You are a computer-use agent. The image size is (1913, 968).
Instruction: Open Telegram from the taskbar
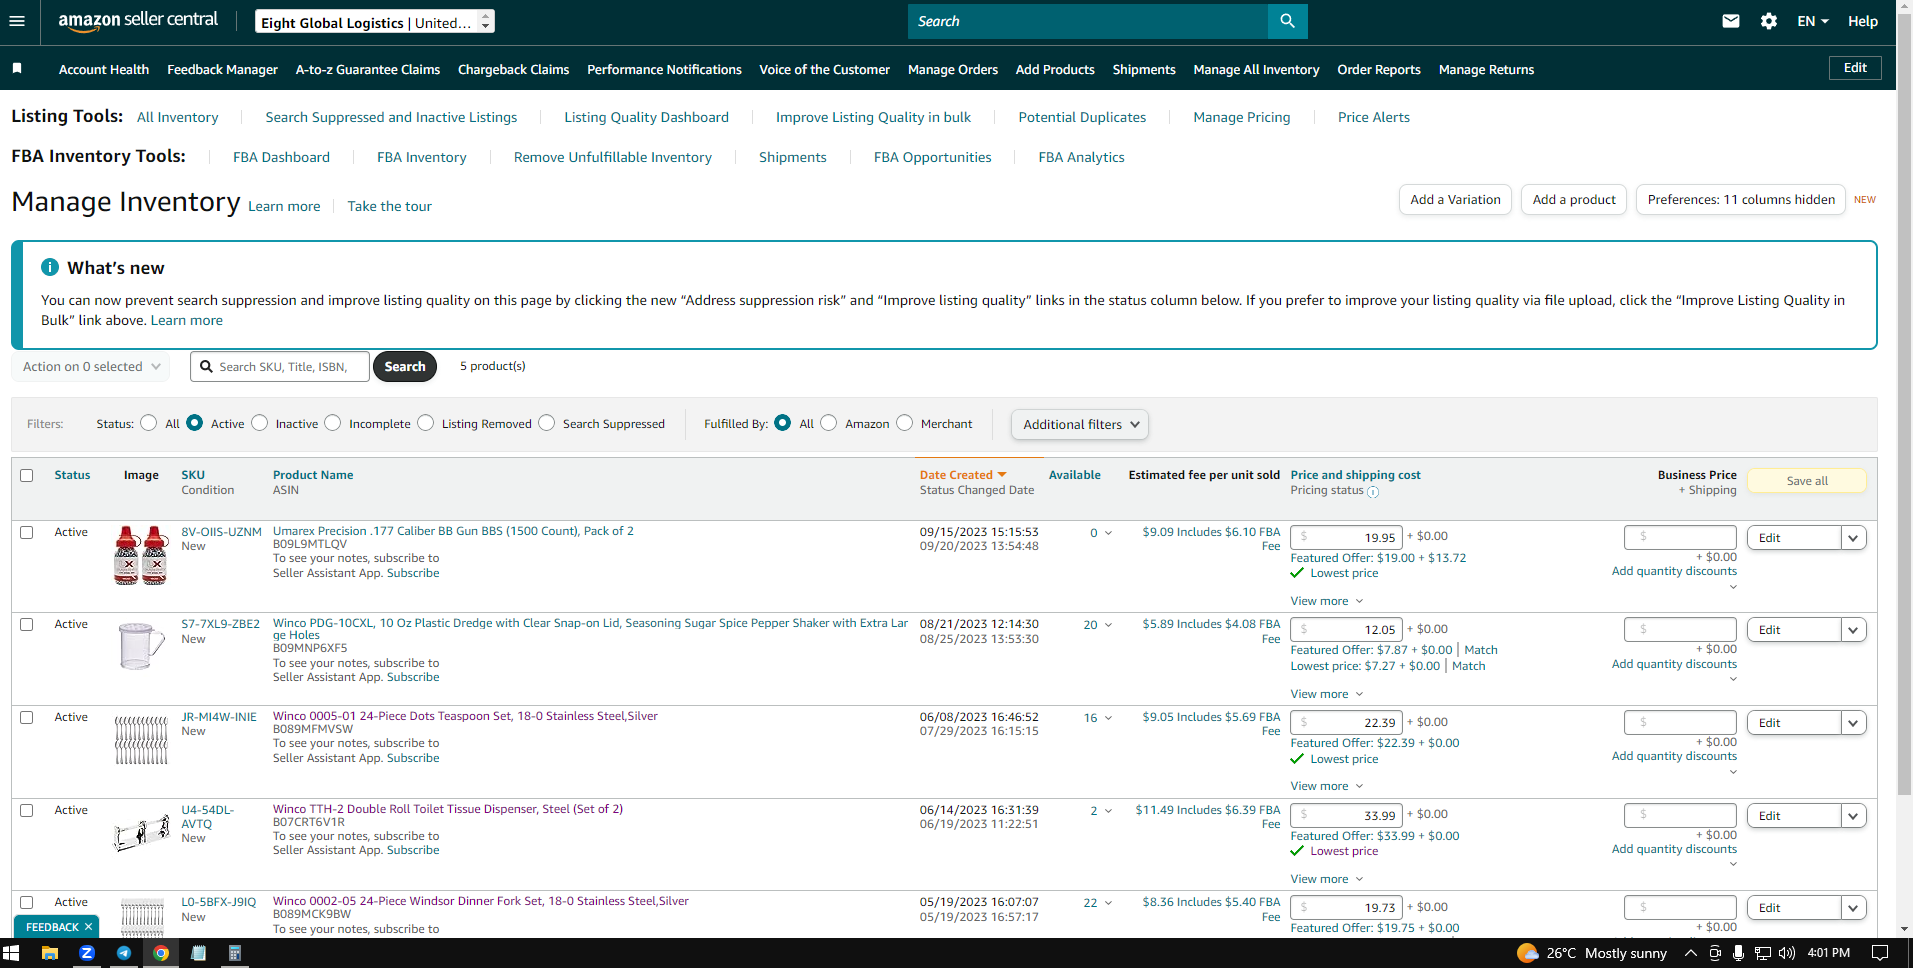(124, 953)
